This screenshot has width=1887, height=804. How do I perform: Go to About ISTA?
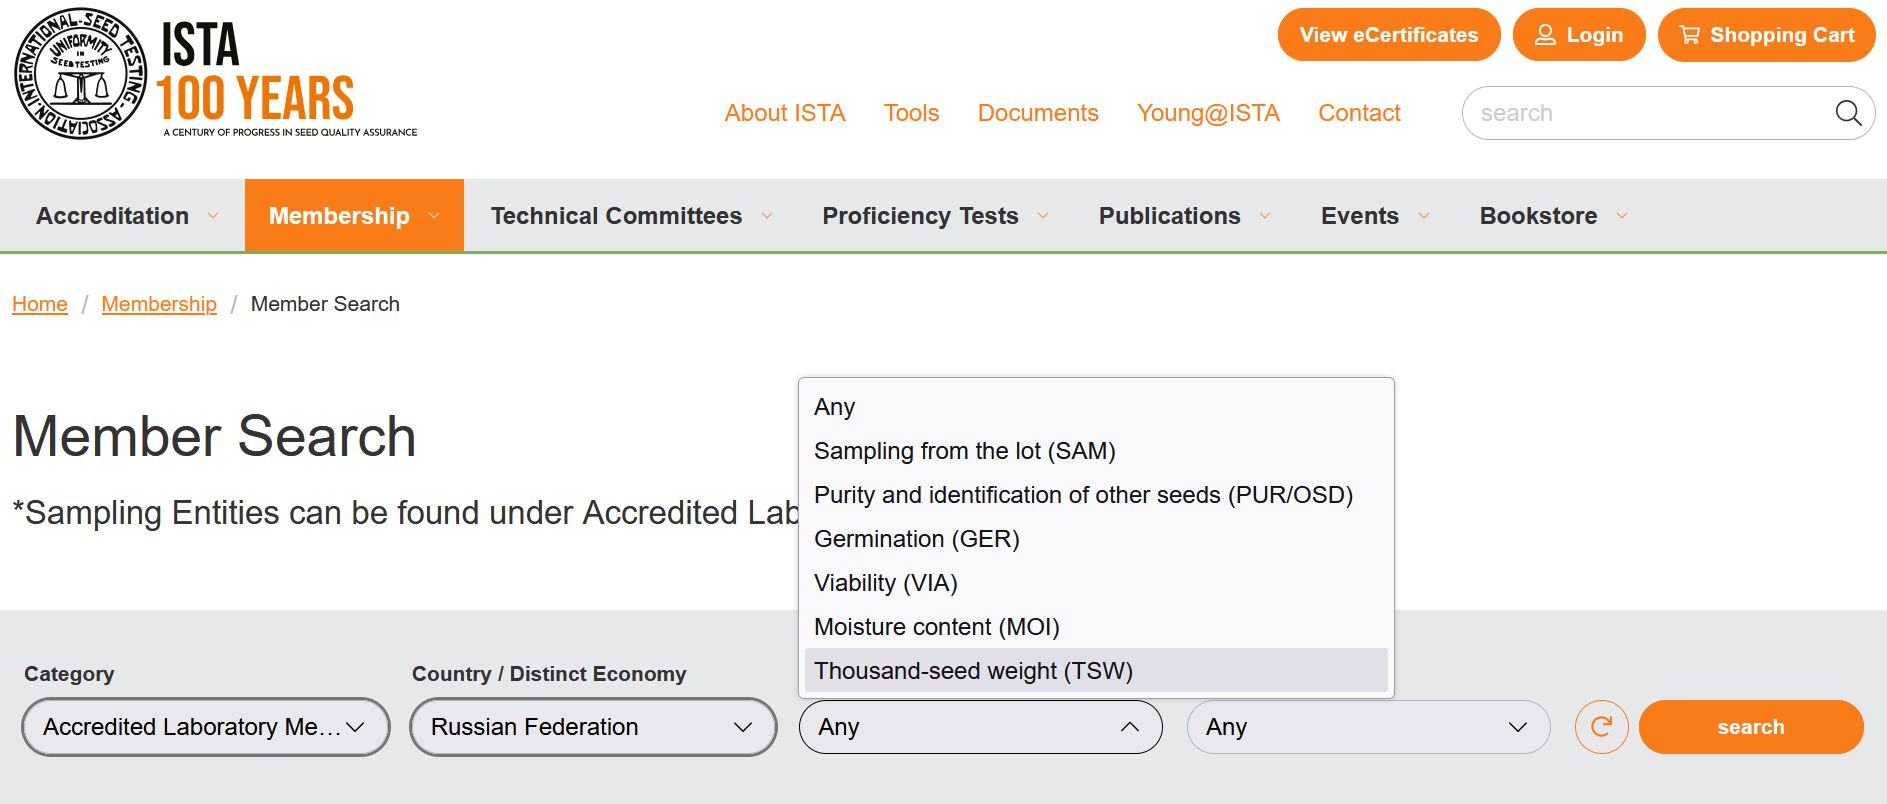coord(785,113)
